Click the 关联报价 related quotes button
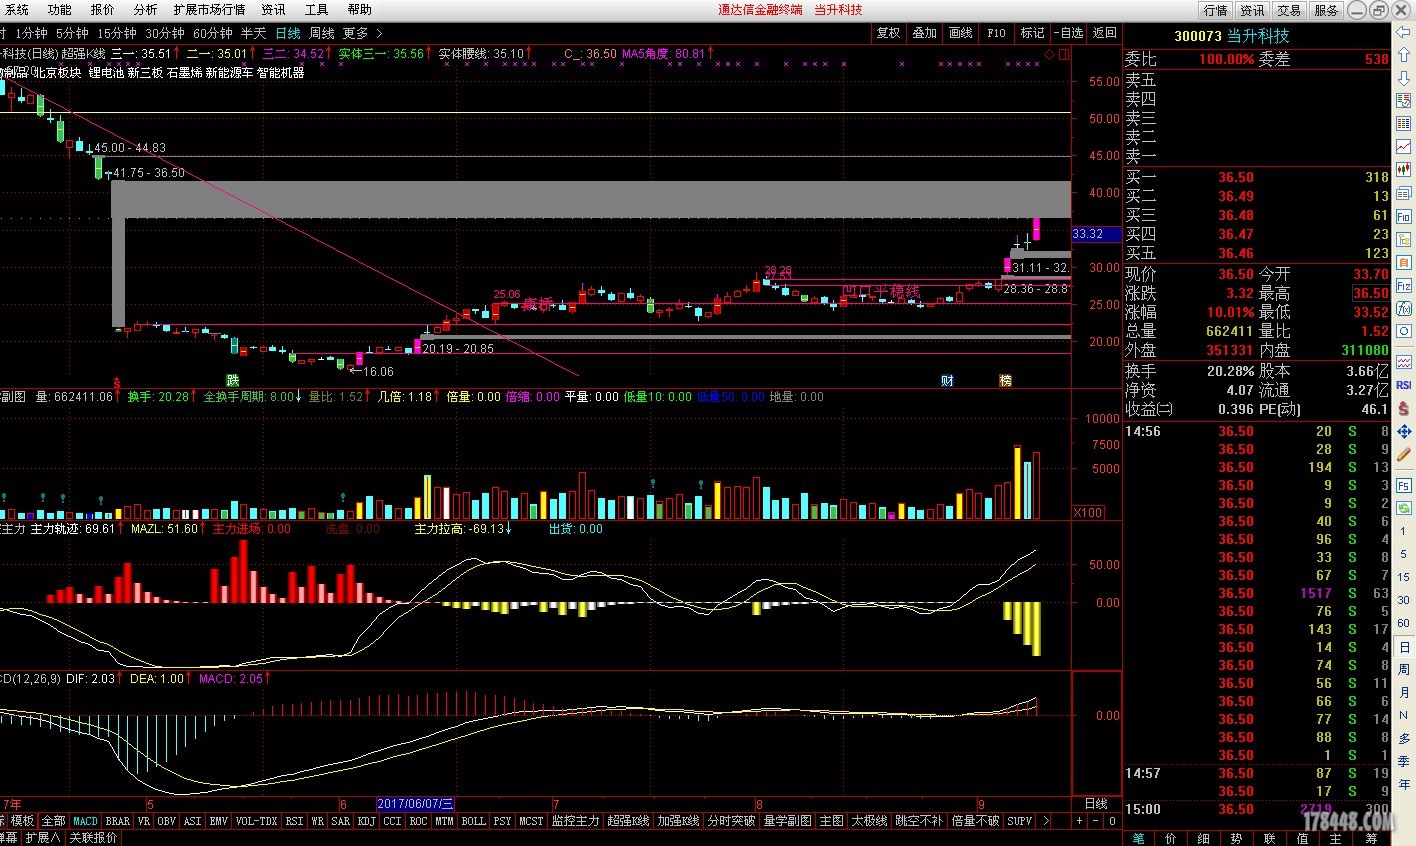 tap(93, 837)
